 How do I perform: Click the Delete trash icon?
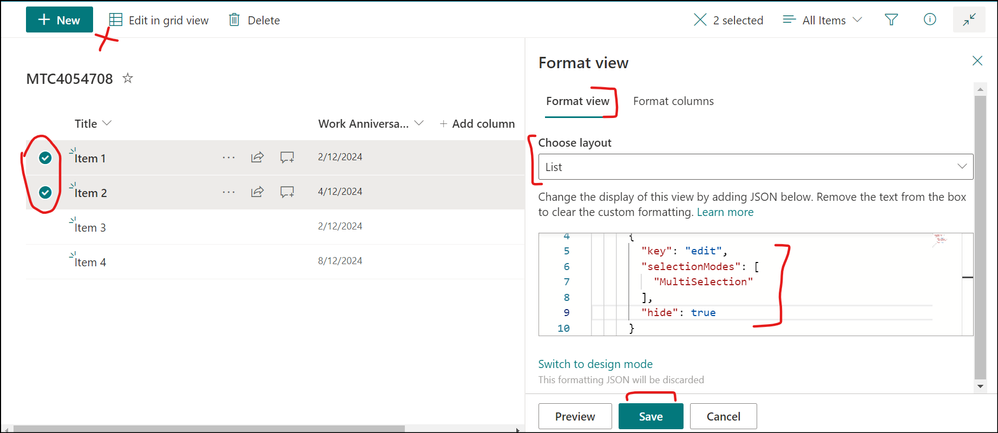click(x=234, y=20)
